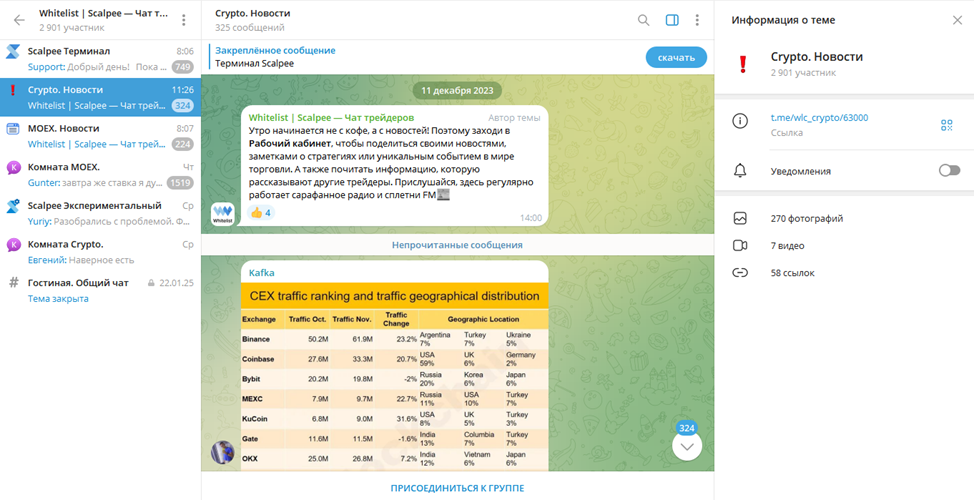974x500 pixels.
Task: Click the Crypto. Новости chat header title
Action: (252, 13)
